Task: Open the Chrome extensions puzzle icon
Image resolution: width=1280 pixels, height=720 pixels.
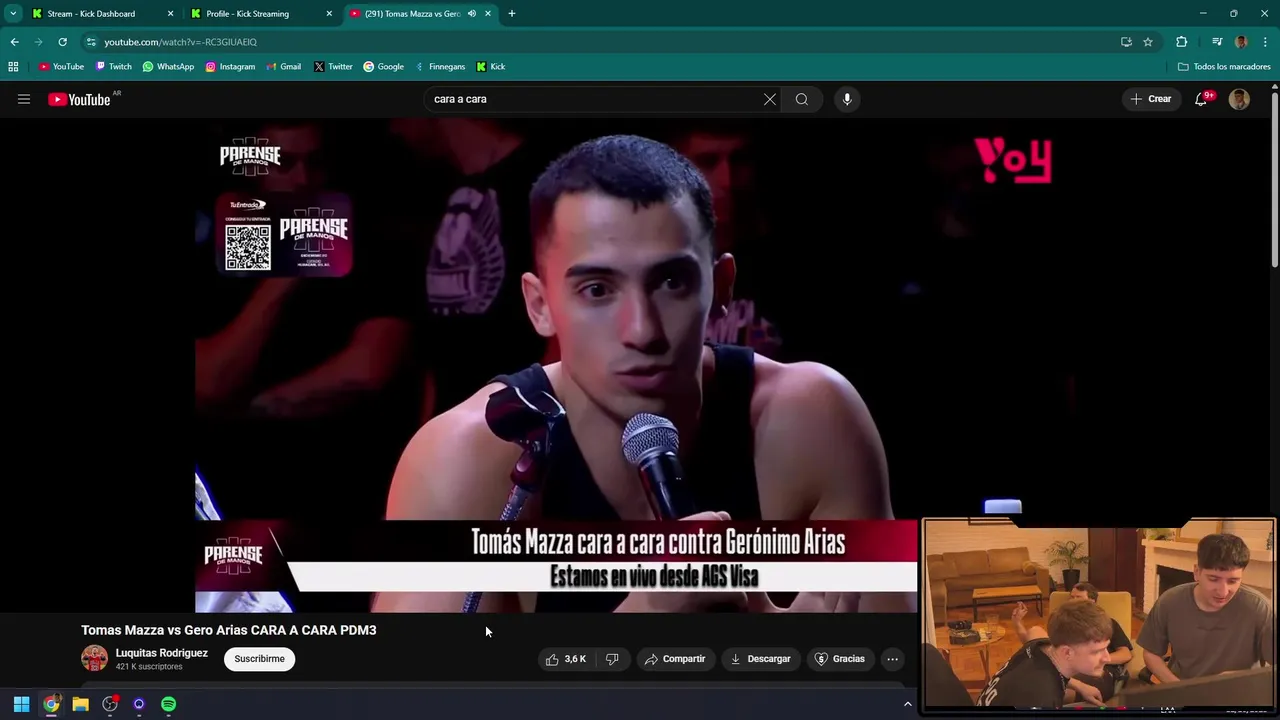Action: [x=1182, y=42]
